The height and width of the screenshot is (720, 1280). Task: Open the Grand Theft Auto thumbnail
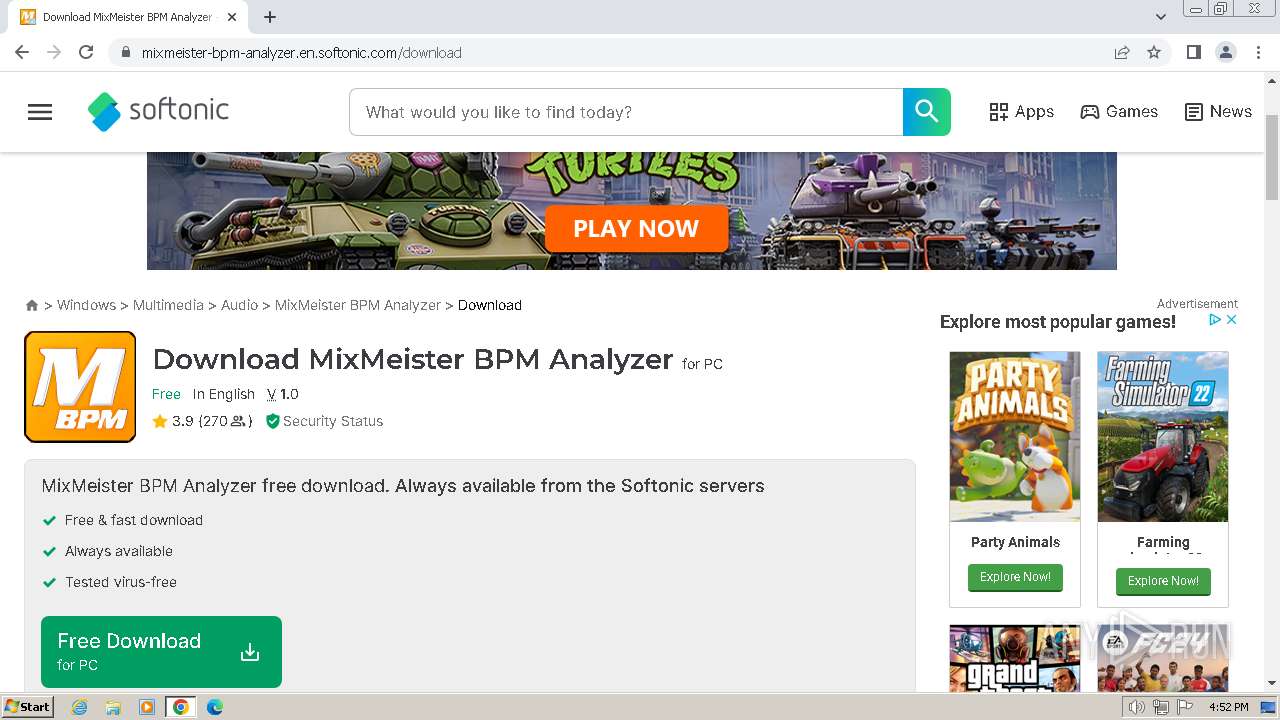pyautogui.click(x=1015, y=659)
